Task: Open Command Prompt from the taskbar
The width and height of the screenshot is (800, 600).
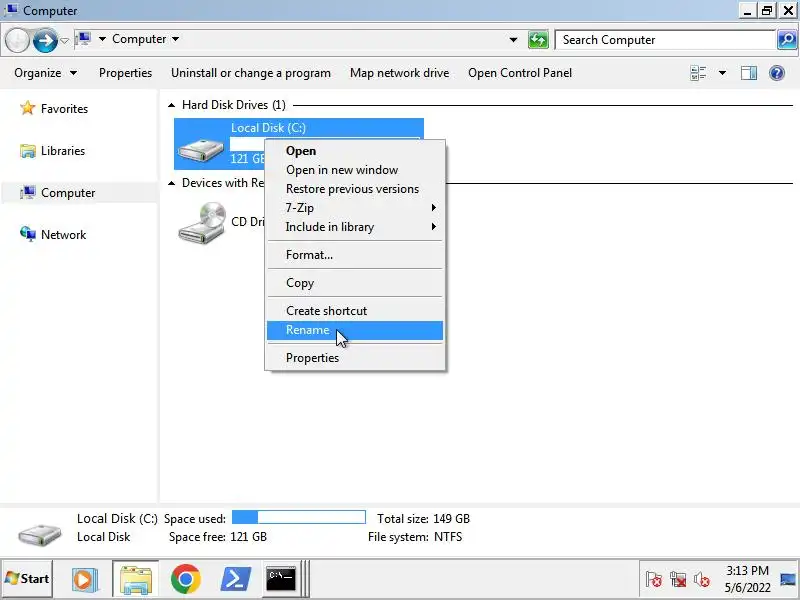Action: click(x=281, y=579)
